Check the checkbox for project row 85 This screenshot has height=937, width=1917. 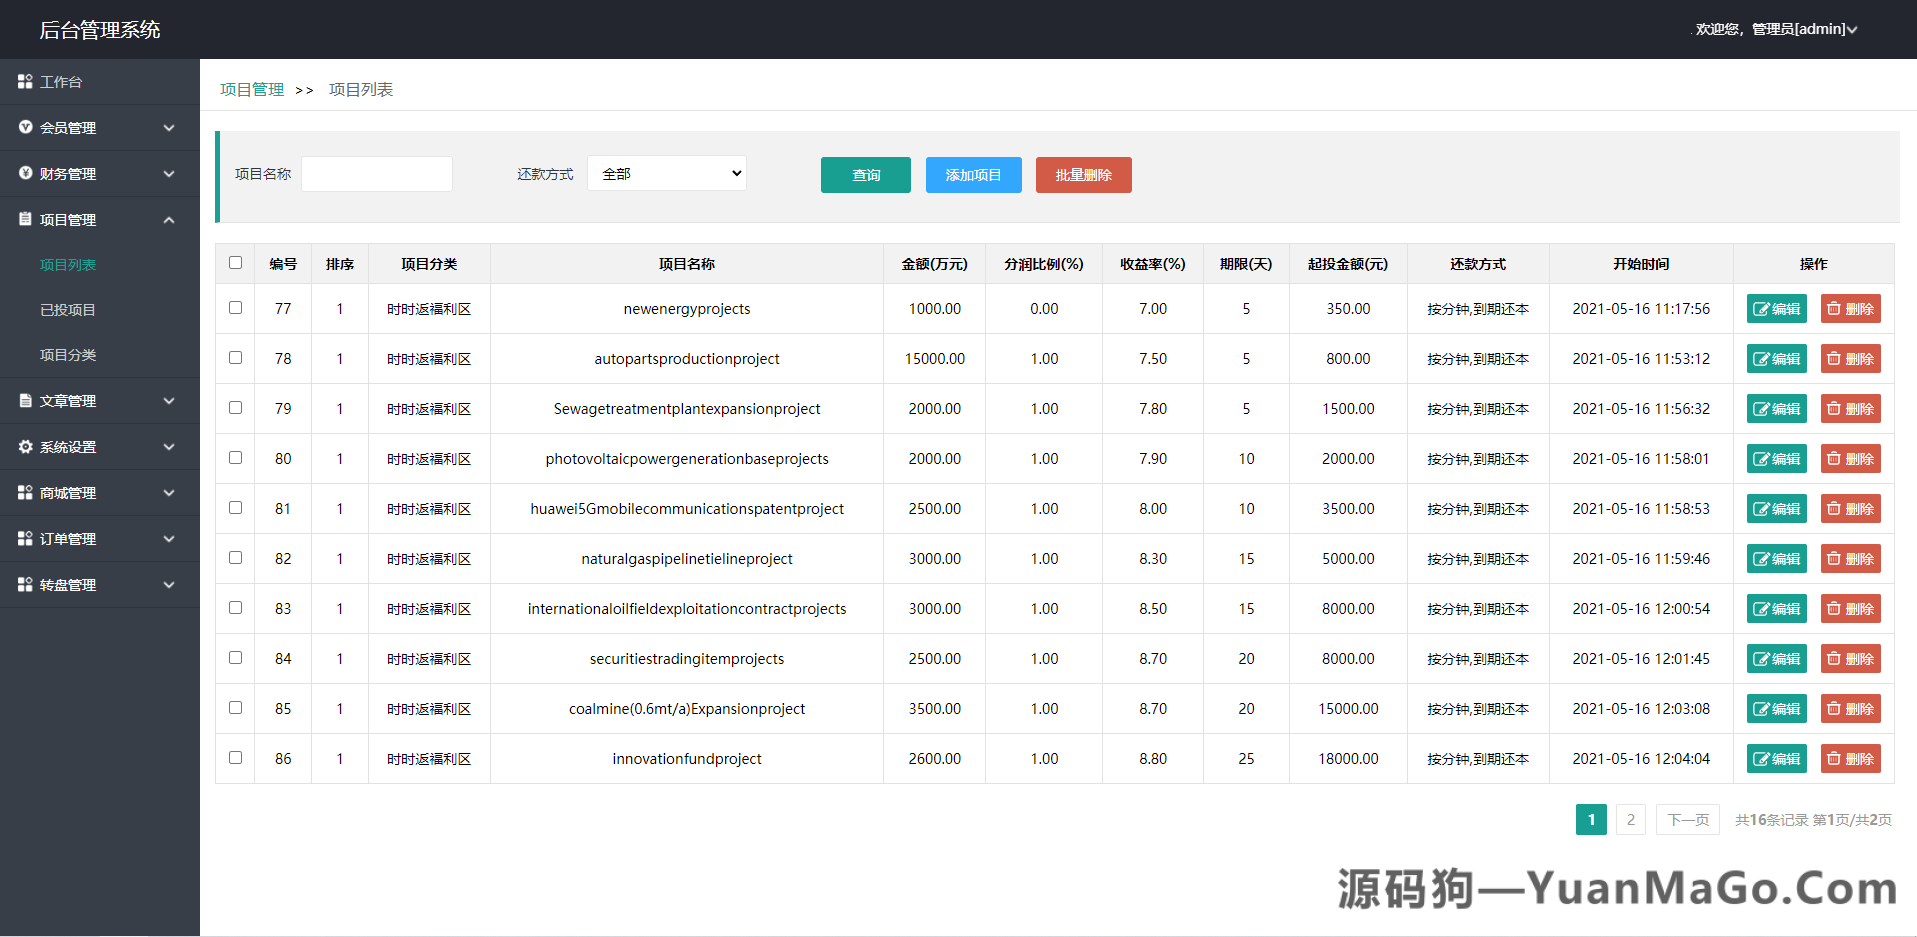[x=235, y=707]
